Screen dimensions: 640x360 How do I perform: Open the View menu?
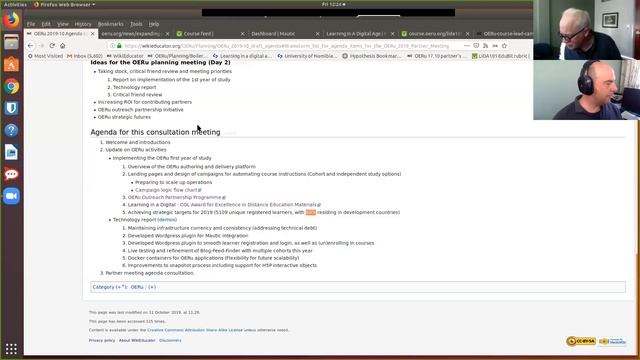click(x=62, y=24)
